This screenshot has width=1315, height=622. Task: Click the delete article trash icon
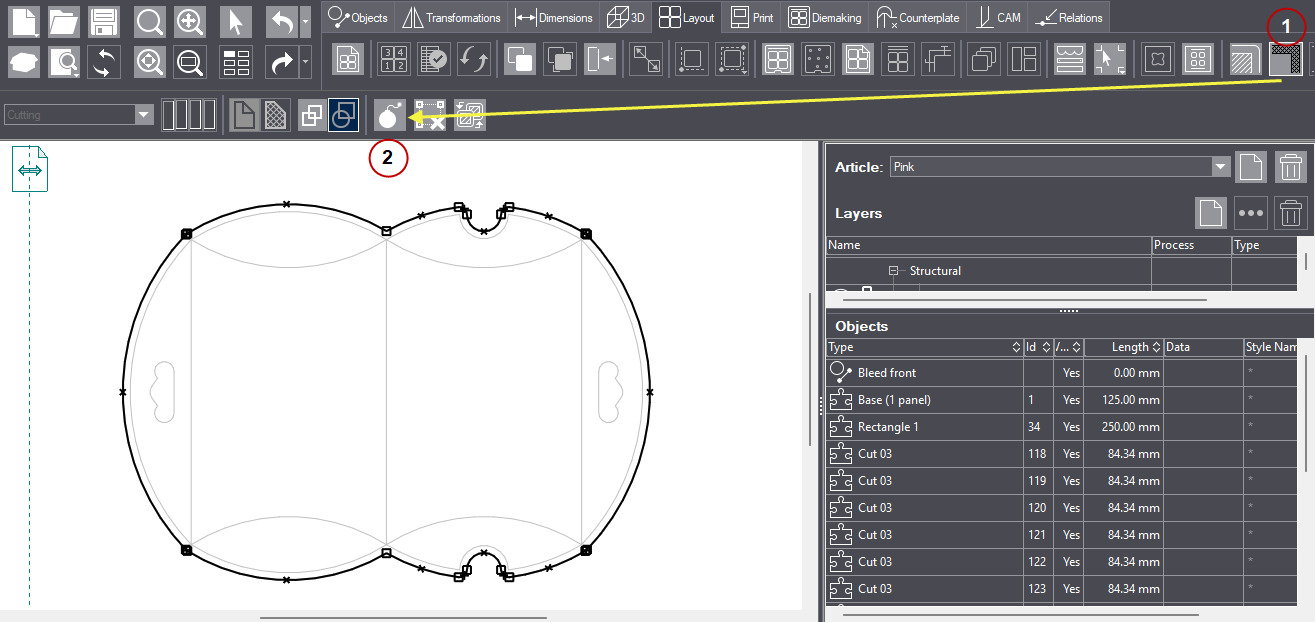click(1291, 167)
